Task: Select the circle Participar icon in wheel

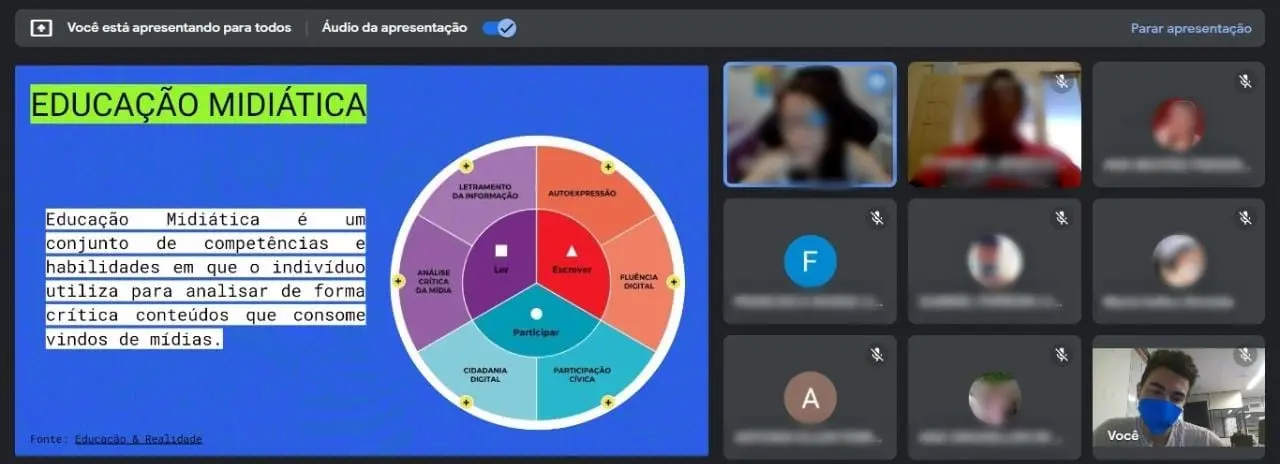Action: (536, 314)
